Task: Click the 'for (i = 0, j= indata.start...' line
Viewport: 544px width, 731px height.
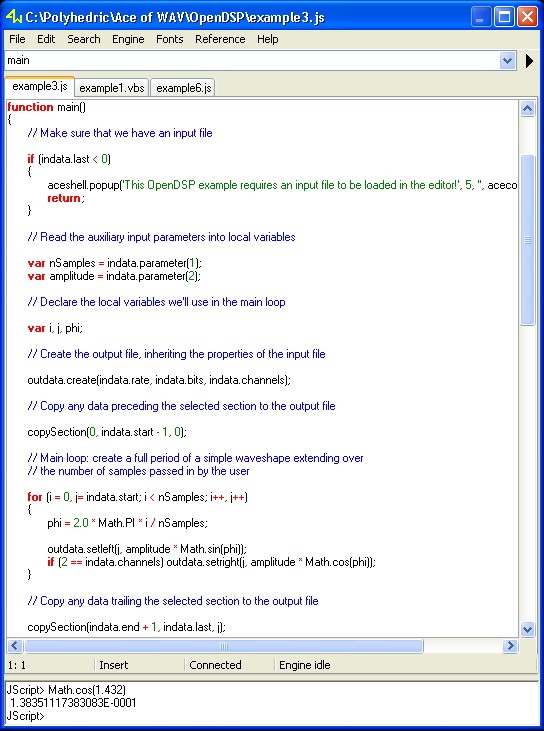Action: (x=138, y=497)
